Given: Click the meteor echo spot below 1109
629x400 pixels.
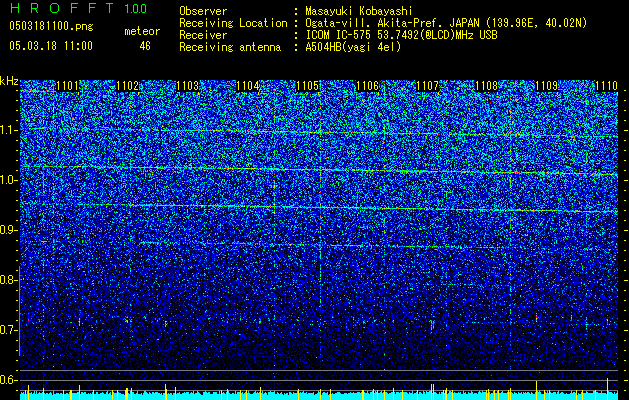Looking at the screenshot, I should [536, 318].
